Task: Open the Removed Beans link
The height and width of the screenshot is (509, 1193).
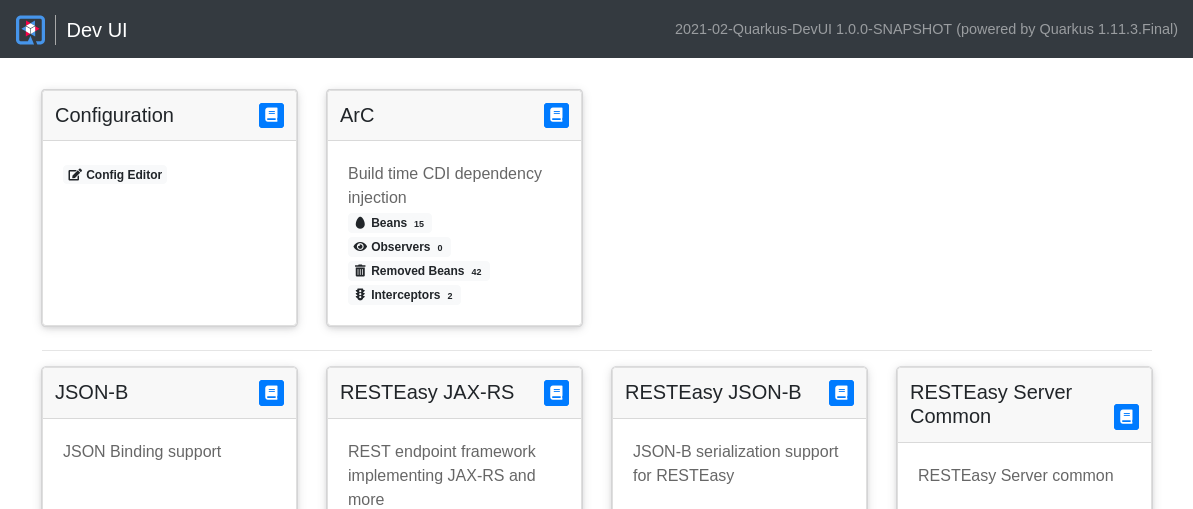Action: tap(419, 271)
